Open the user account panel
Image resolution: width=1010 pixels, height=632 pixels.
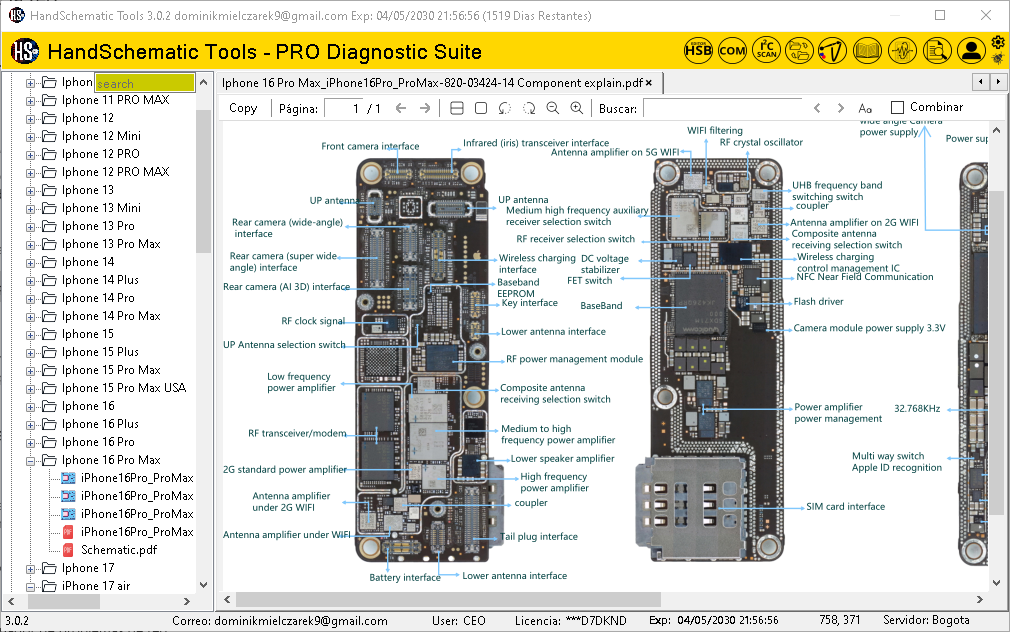pyautogui.click(x=971, y=50)
